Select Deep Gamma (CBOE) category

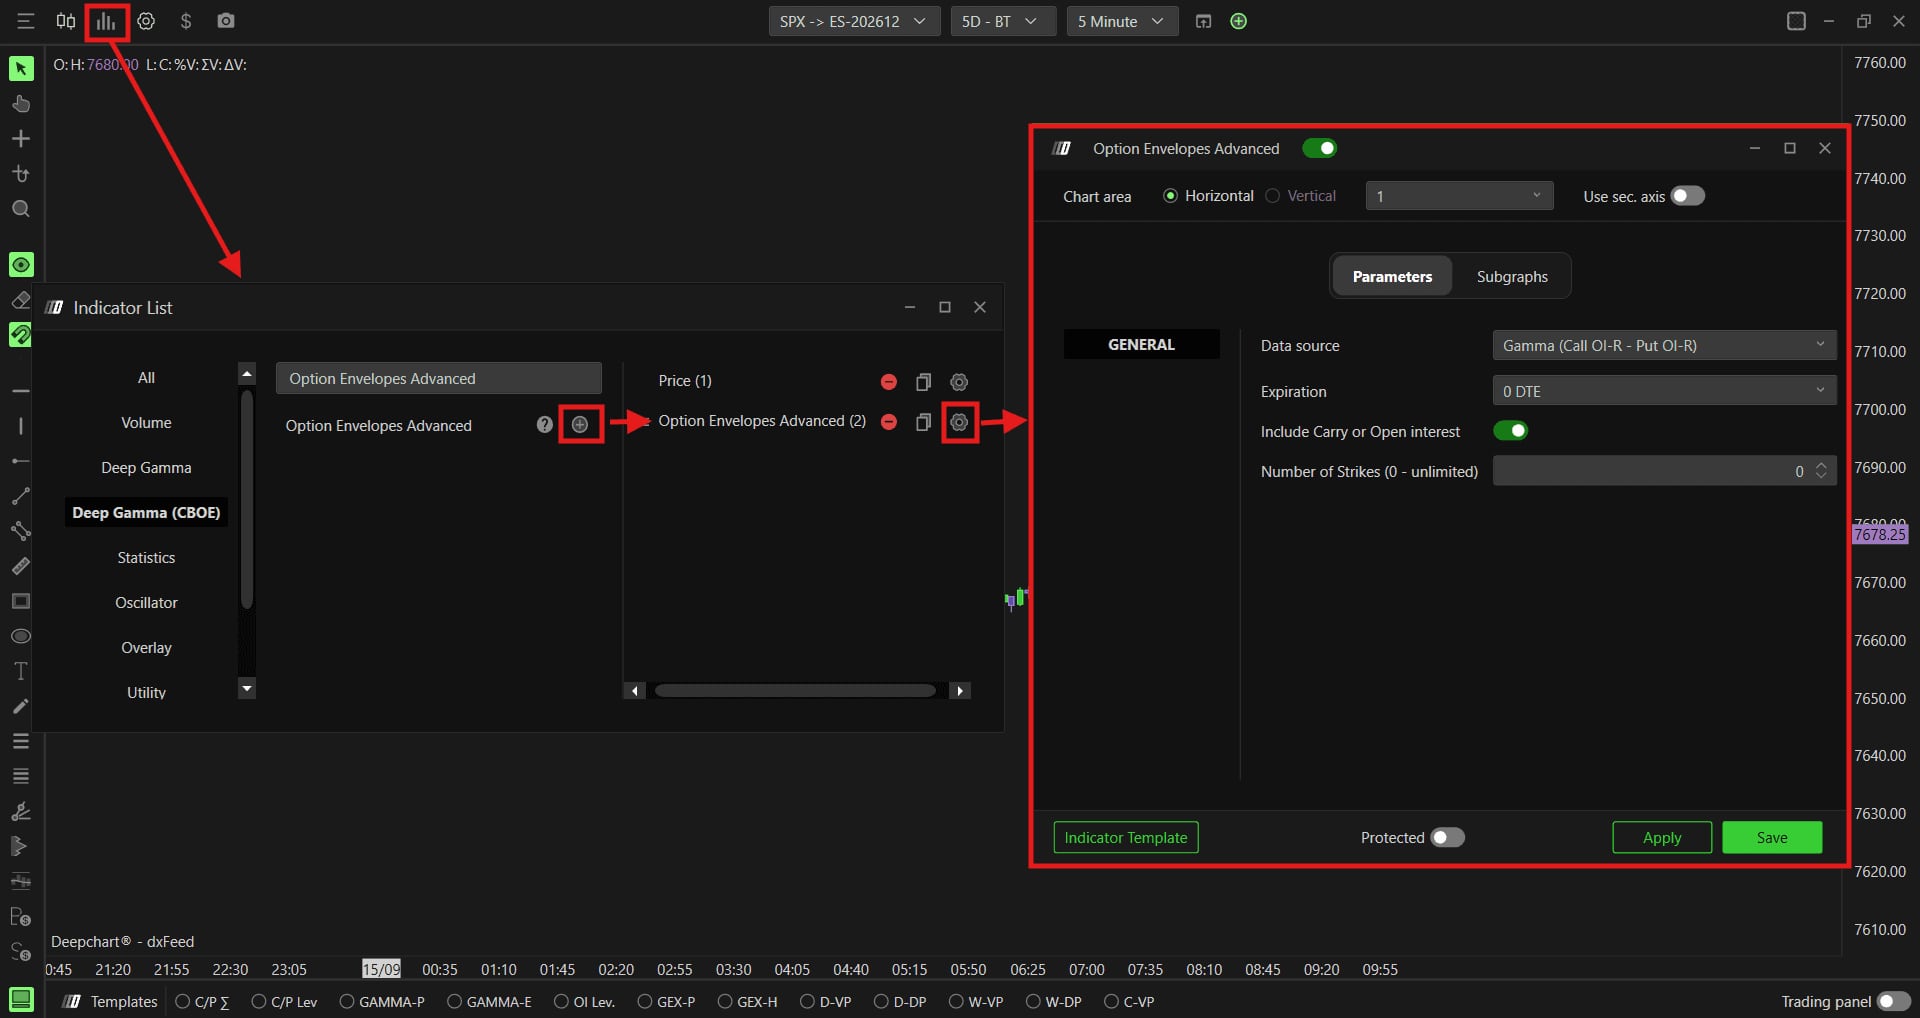click(x=146, y=512)
